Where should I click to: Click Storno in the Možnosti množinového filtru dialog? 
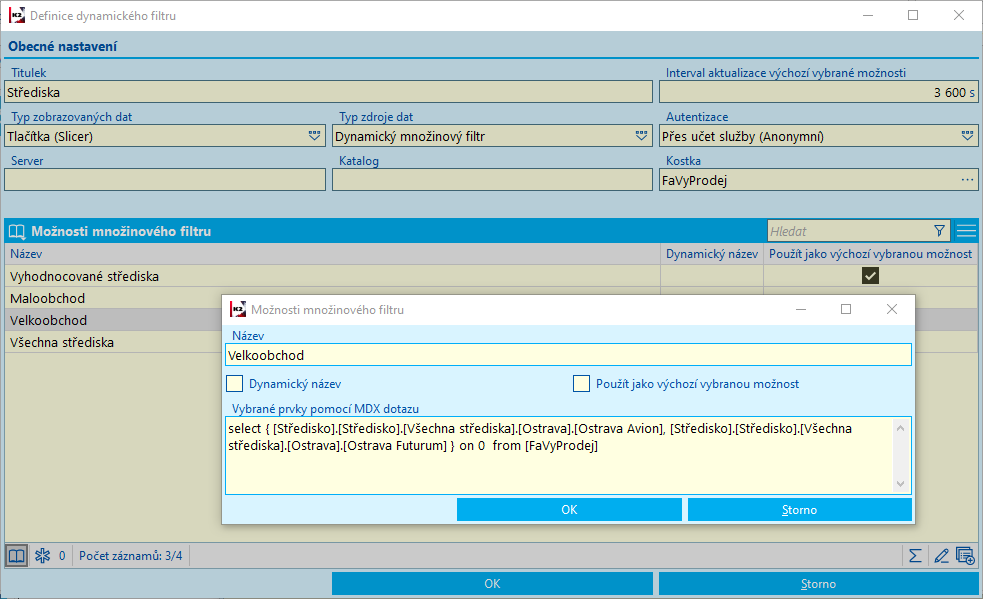(x=799, y=509)
